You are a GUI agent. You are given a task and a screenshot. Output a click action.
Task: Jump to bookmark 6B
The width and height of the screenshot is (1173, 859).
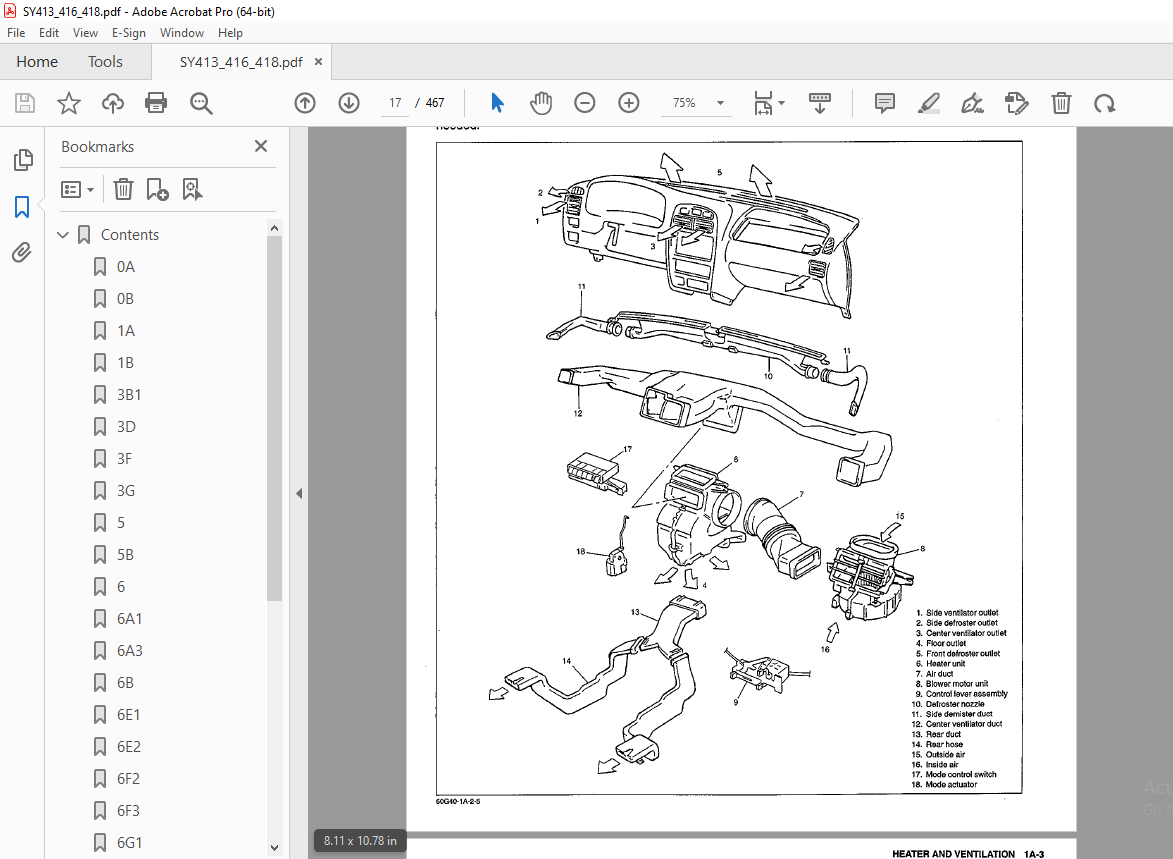click(125, 683)
